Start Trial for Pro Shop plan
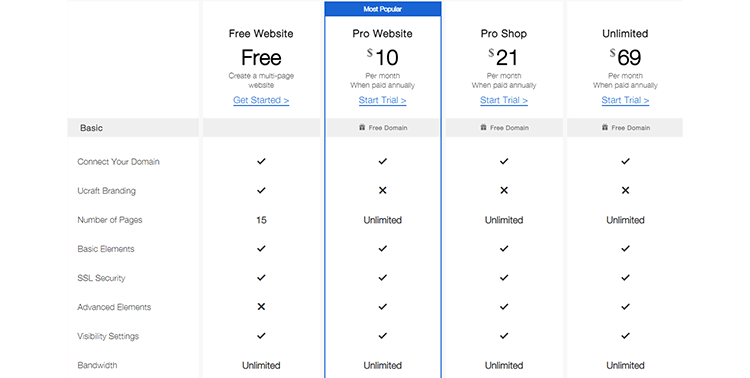This screenshot has height=378, width=750. (504, 100)
